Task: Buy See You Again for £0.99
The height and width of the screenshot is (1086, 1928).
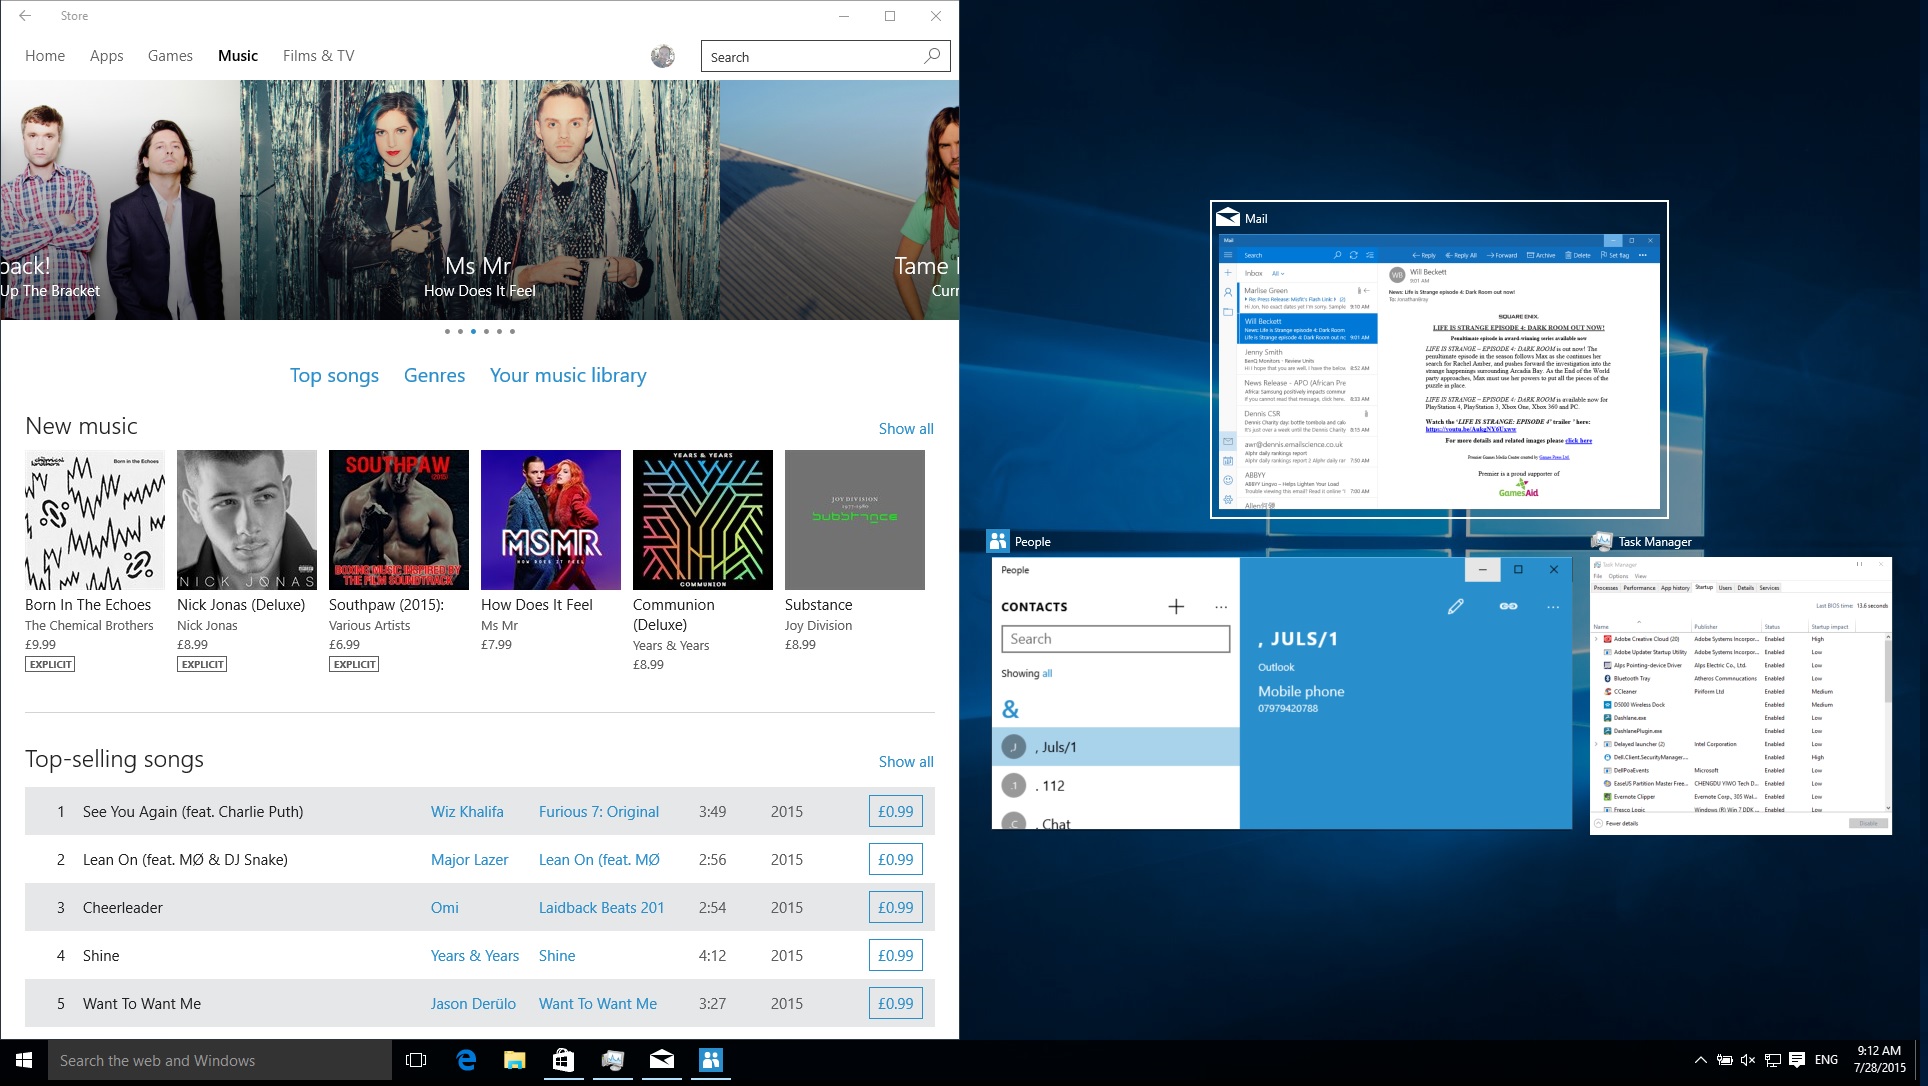Action: point(895,811)
